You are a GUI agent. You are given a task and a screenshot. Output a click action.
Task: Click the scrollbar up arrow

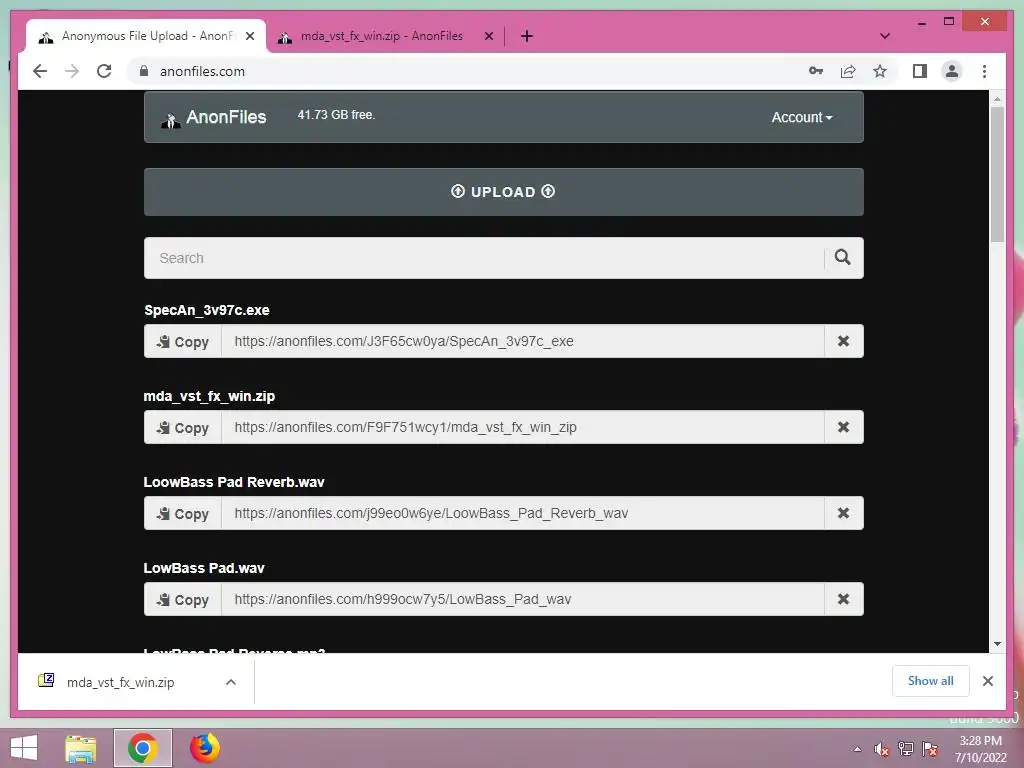point(997,99)
